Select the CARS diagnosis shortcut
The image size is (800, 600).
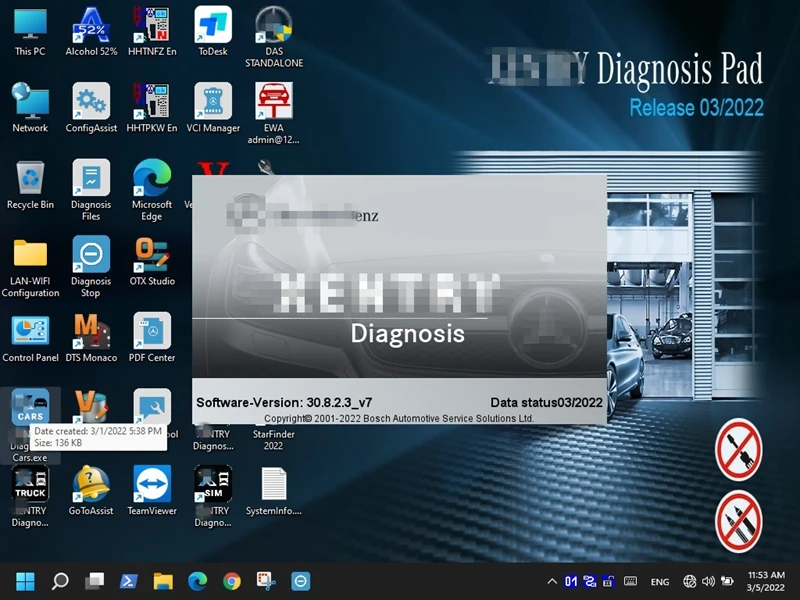30,408
